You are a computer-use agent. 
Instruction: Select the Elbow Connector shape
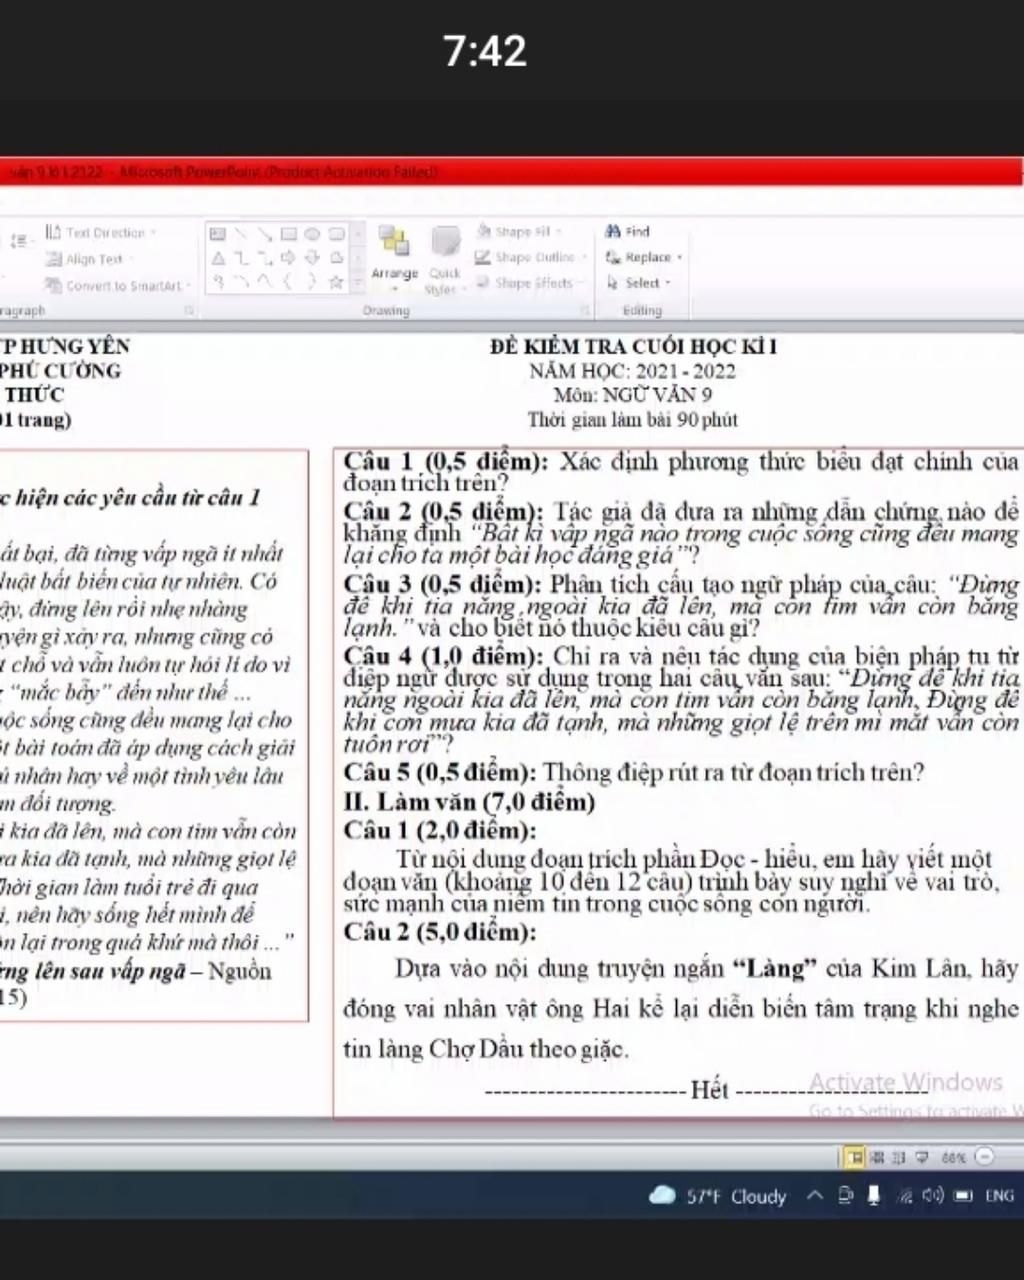[241, 258]
